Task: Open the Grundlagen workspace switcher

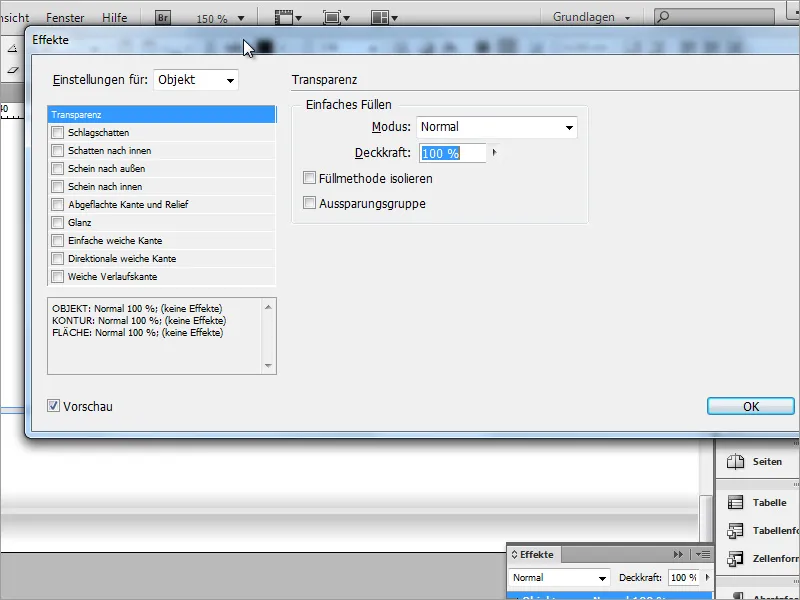Action: [x=591, y=17]
